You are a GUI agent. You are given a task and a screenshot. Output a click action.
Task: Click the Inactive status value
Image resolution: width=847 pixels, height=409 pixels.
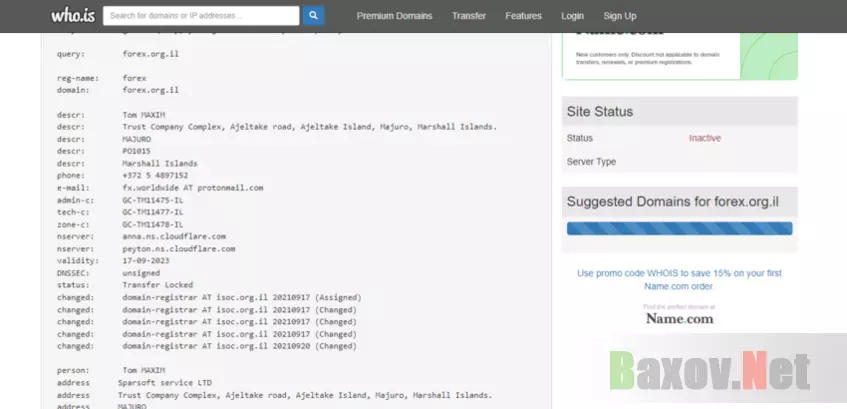[x=704, y=138]
